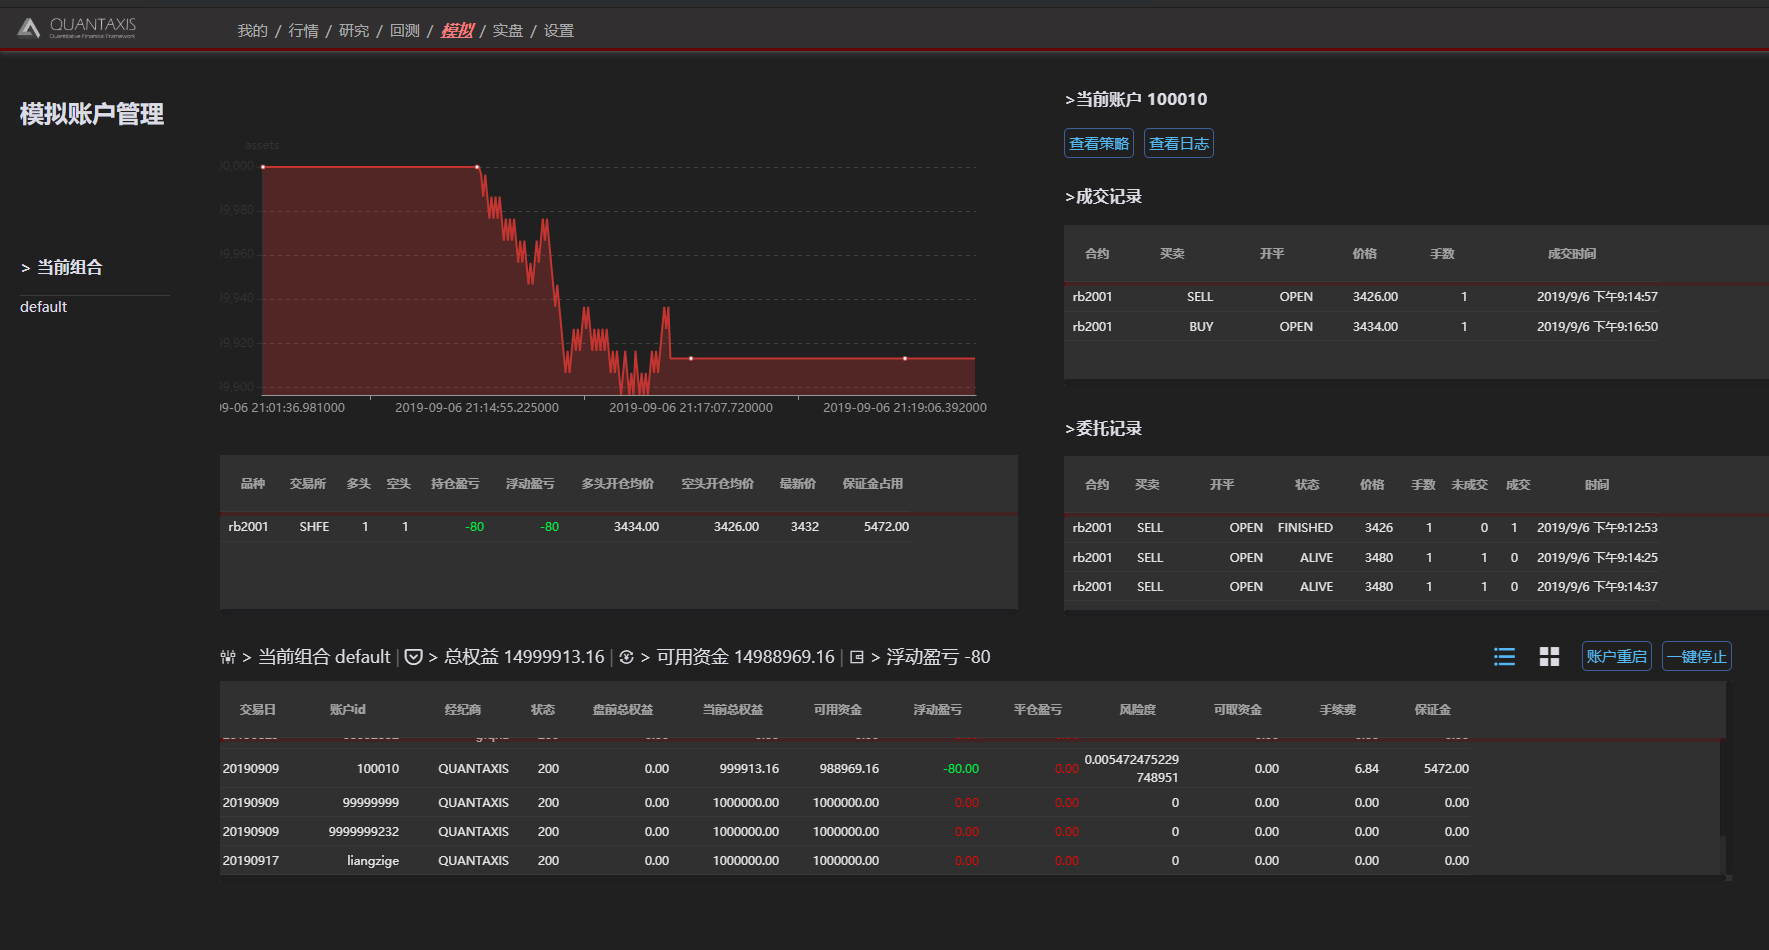Click 3434.00 long open average price
This screenshot has height=950, width=1769.
(636, 527)
